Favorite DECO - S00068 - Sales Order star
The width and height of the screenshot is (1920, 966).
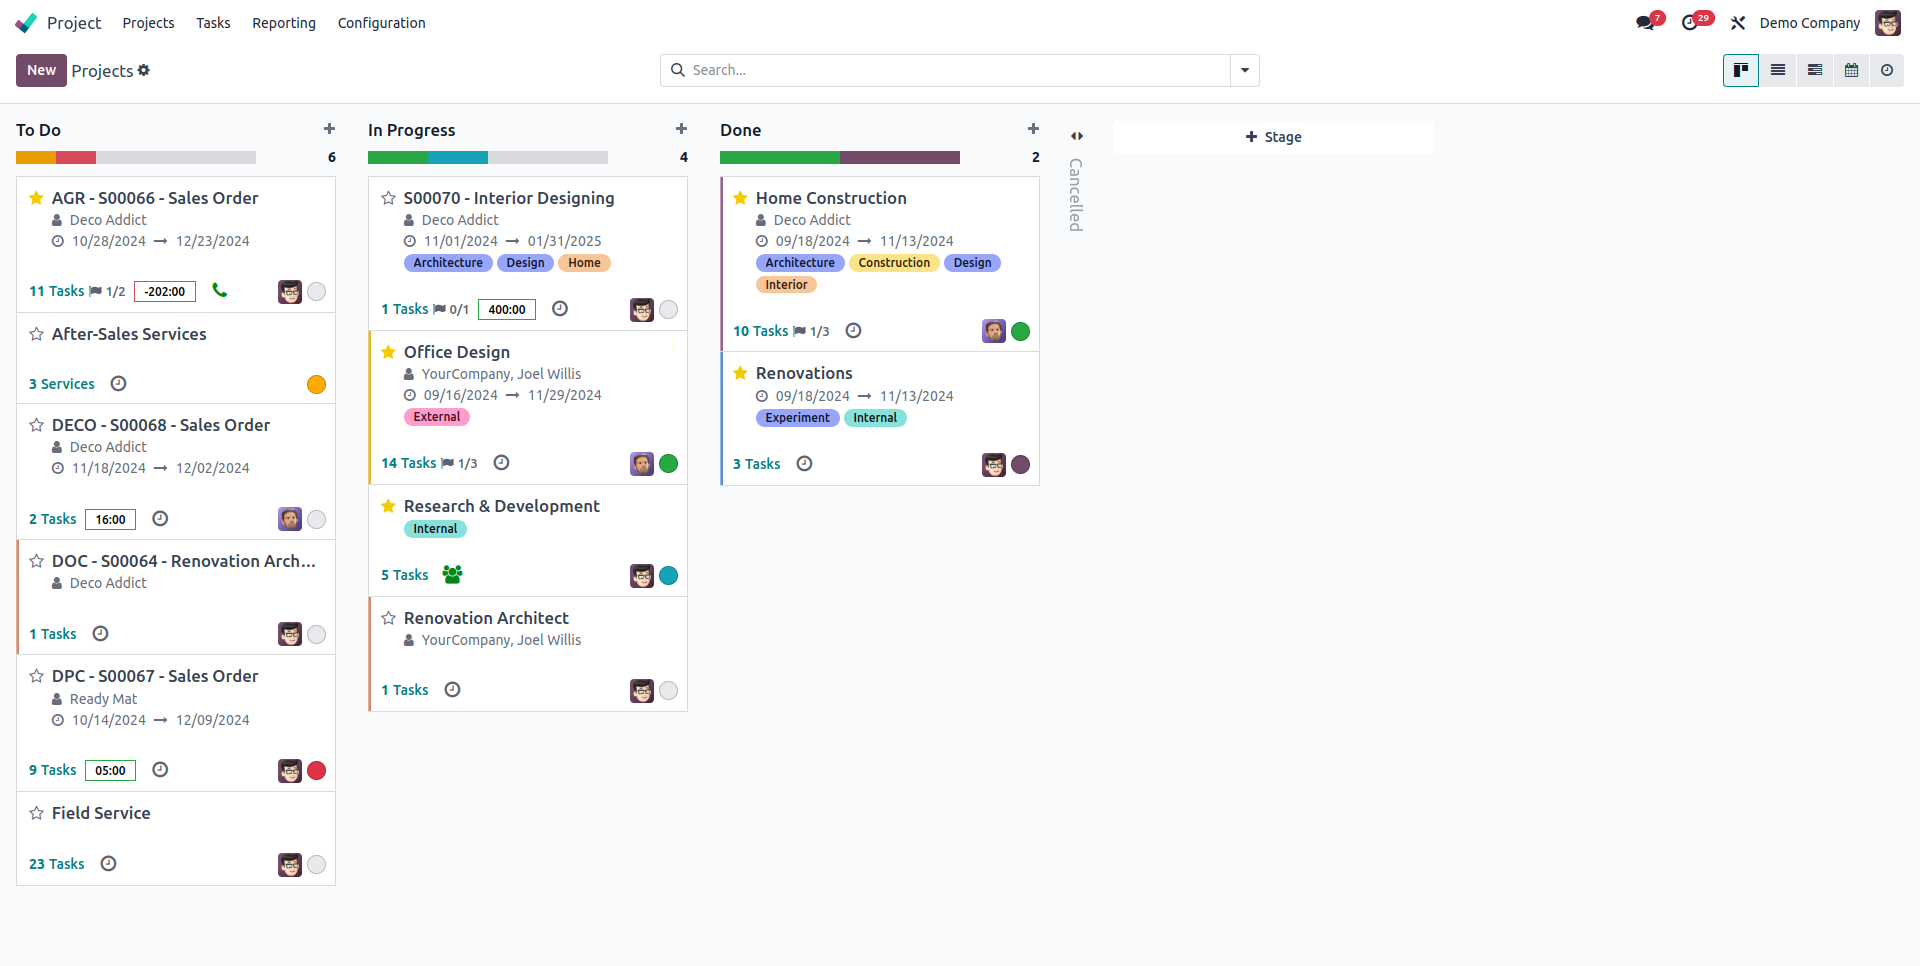pyautogui.click(x=37, y=425)
